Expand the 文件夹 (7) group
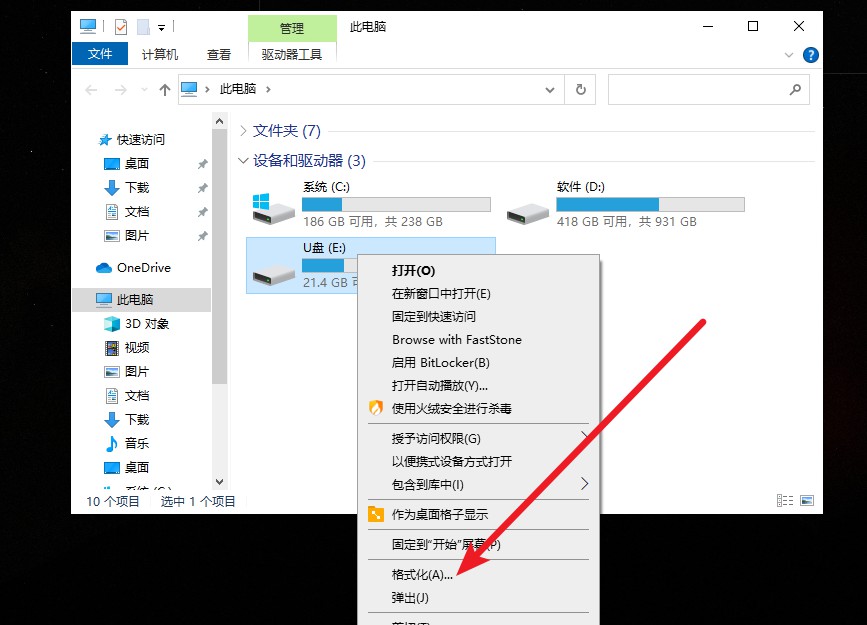Viewport: 867px width, 625px height. (x=243, y=131)
